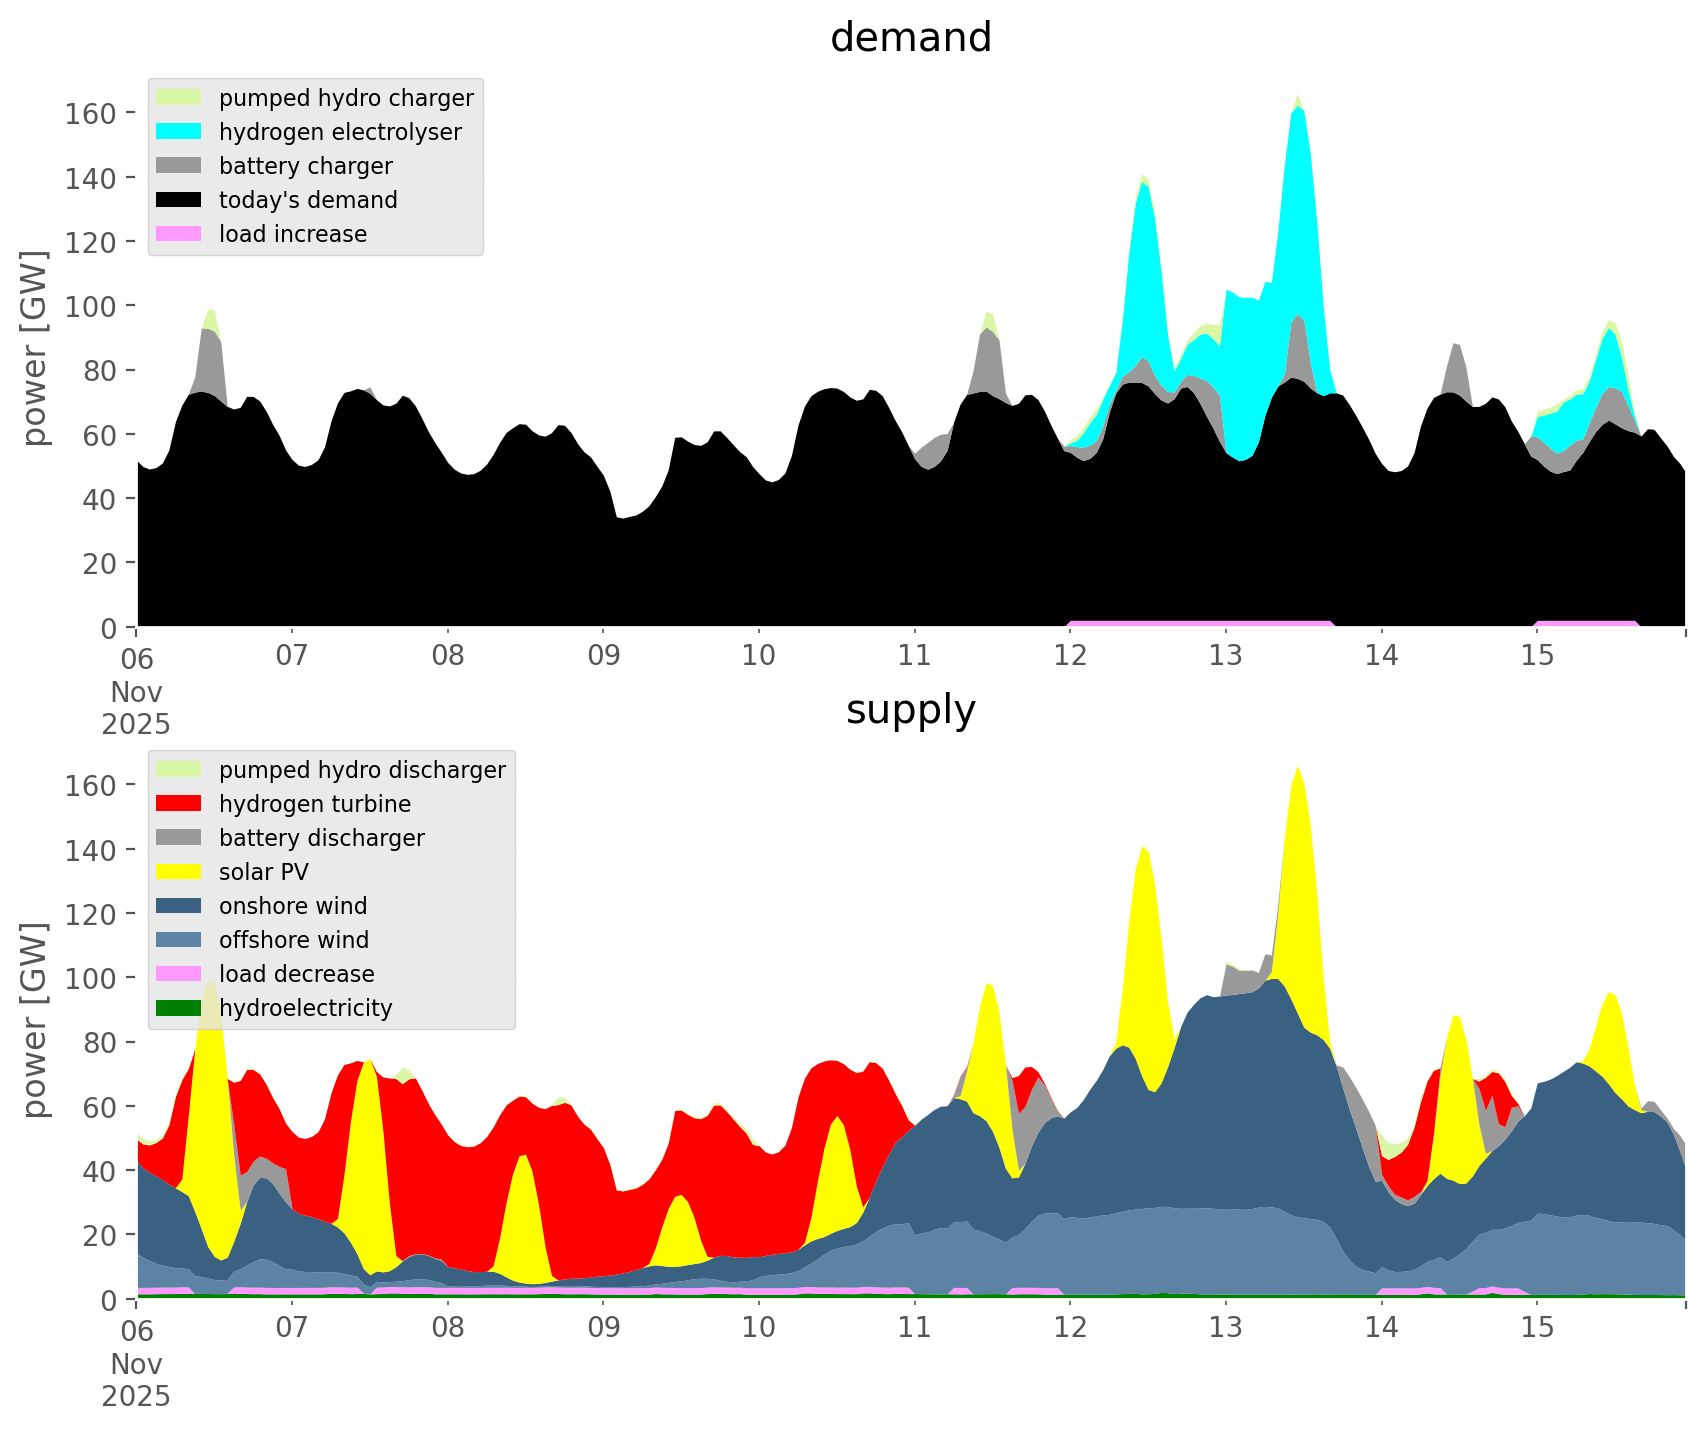This screenshot has width=1706, height=1431.
Task: Click the cyan hydrogen electrolyser legend swatch
Action: point(179,132)
